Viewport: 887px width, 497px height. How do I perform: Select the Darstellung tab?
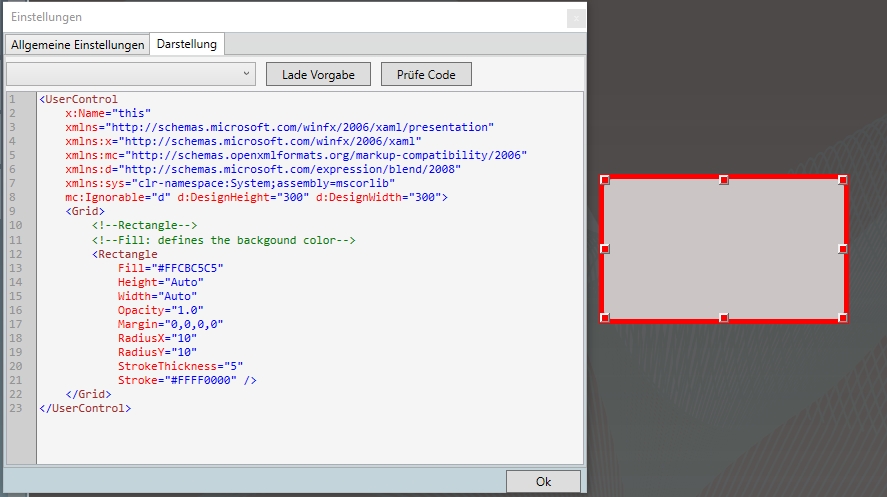(x=187, y=45)
